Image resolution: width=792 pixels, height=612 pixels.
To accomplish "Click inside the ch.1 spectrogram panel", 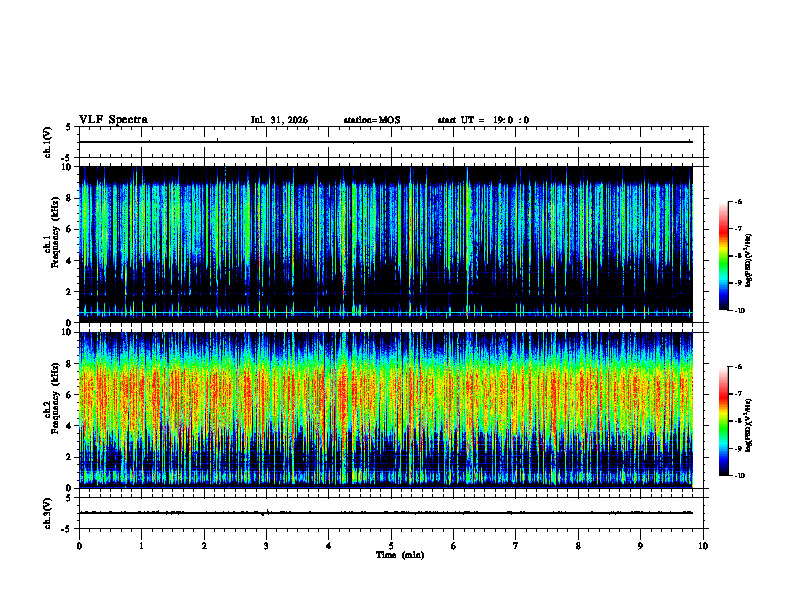I will (x=385, y=244).
